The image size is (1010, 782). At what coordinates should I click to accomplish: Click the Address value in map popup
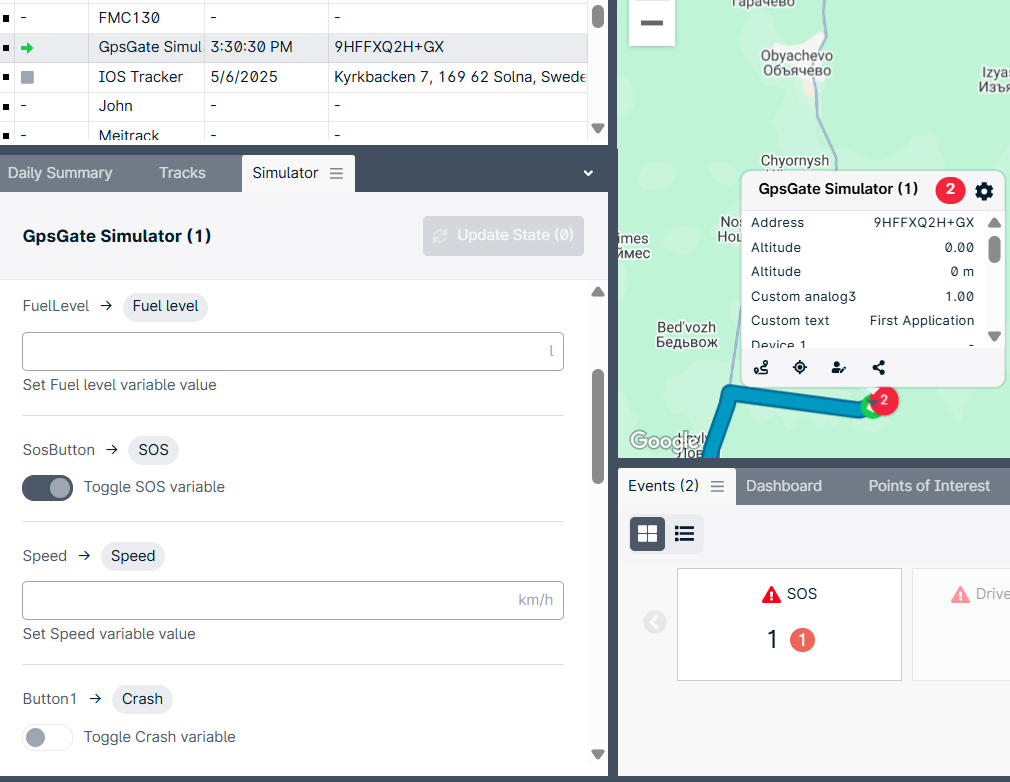[x=924, y=223]
